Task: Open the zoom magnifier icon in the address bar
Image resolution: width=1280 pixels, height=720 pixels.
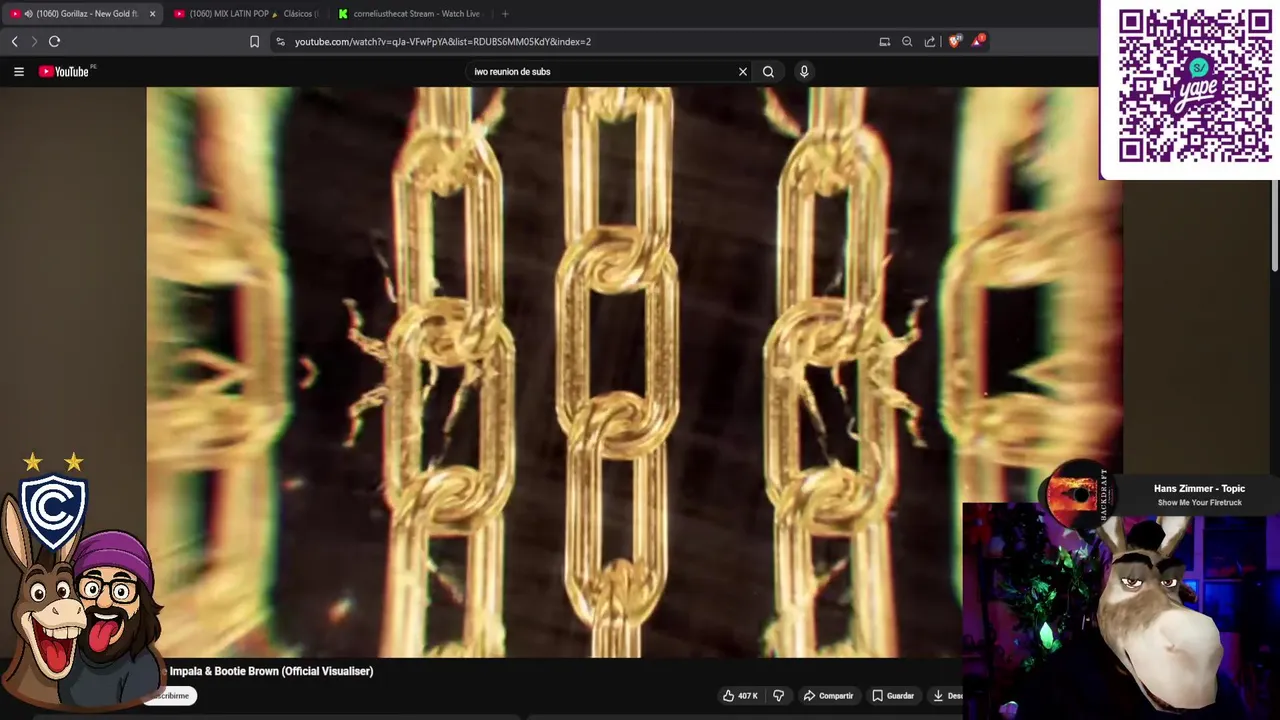Action: point(907,41)
